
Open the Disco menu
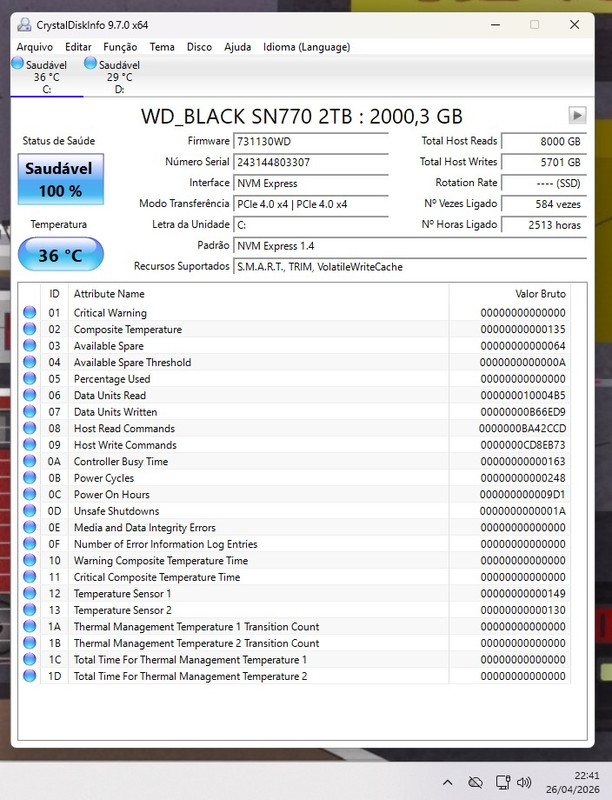click(x=199, y=47)
